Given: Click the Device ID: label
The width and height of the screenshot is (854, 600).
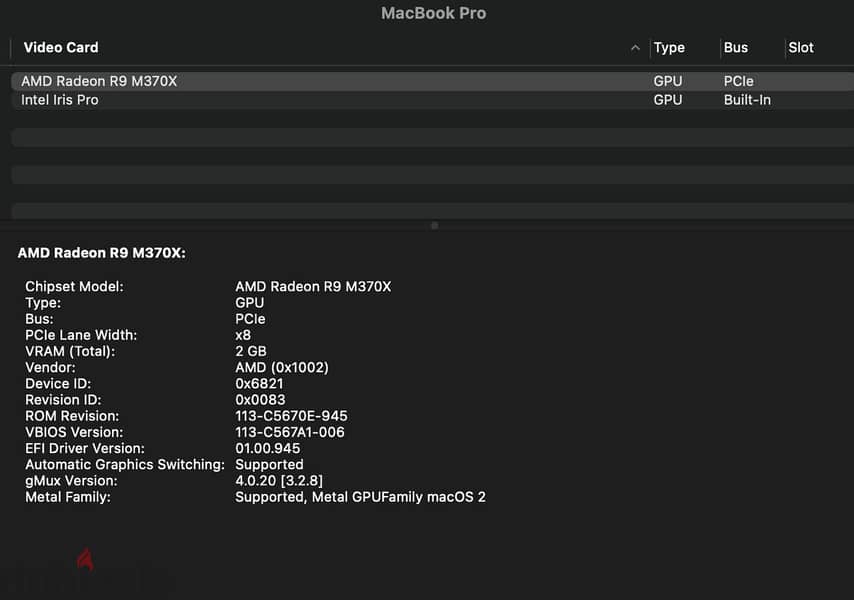Looking at the screenshot, I should [58, 383].
